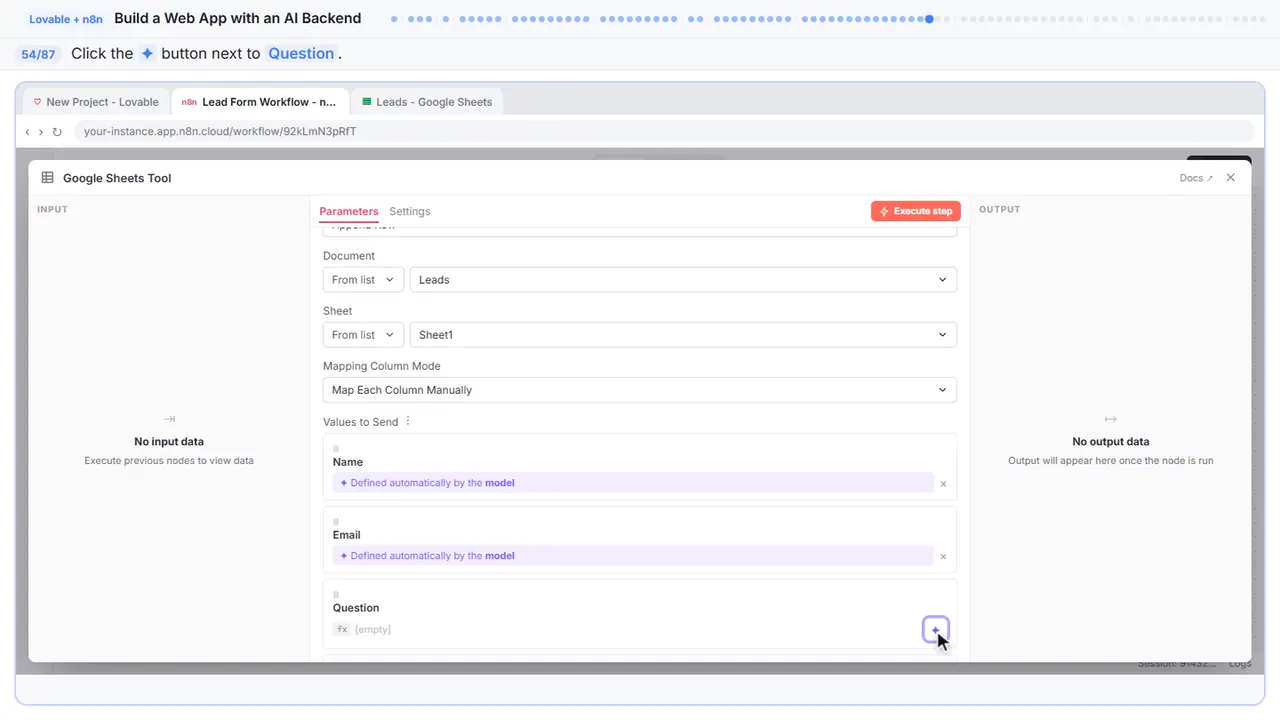
Task: Click the Name field's model-defined value
Action: pyautogui.click(x=633, y=483)
